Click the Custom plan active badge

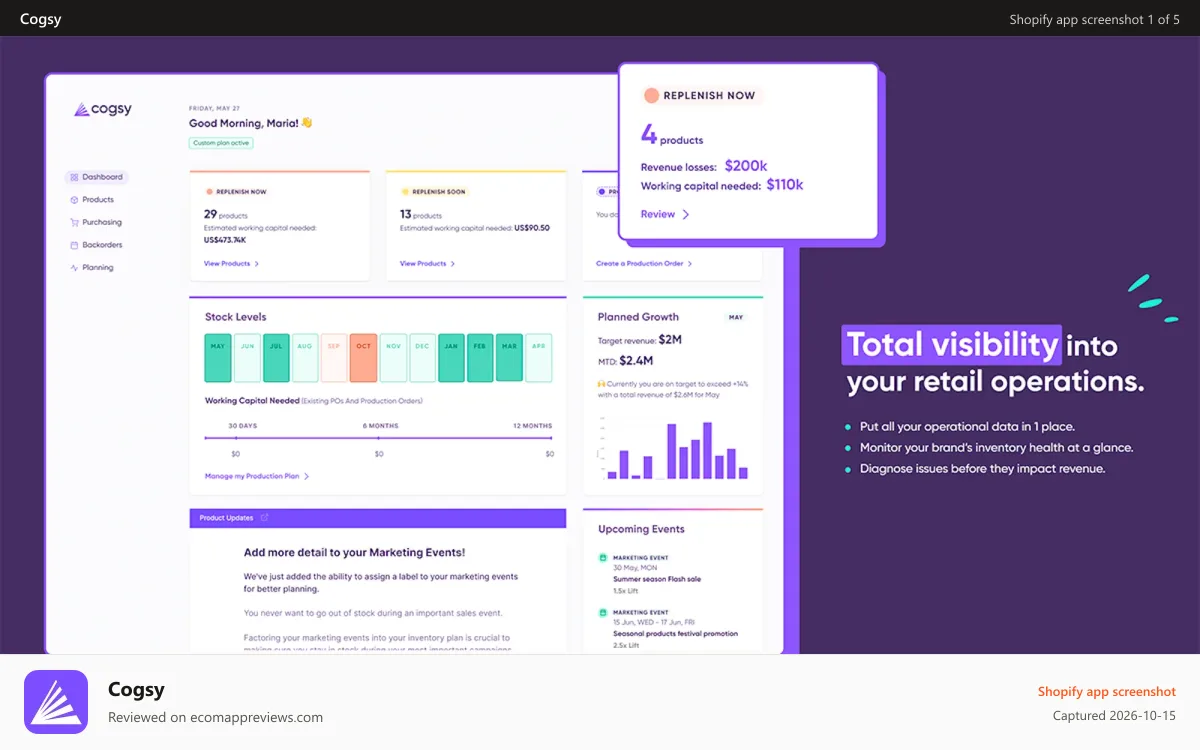pyautogui.click(x=221, y=143)
